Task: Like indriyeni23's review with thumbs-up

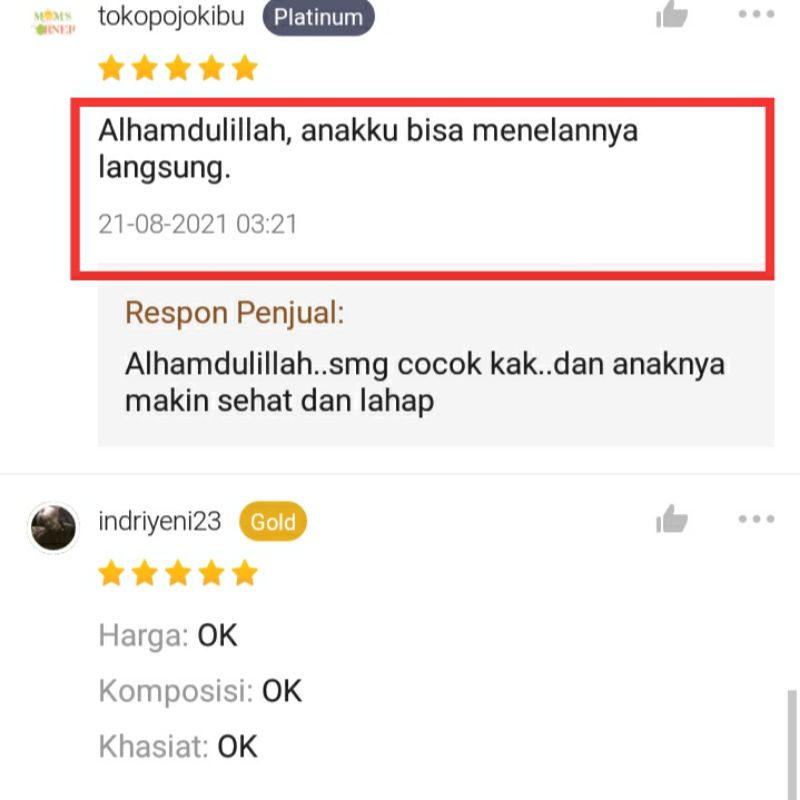Action: click(671, 519)
